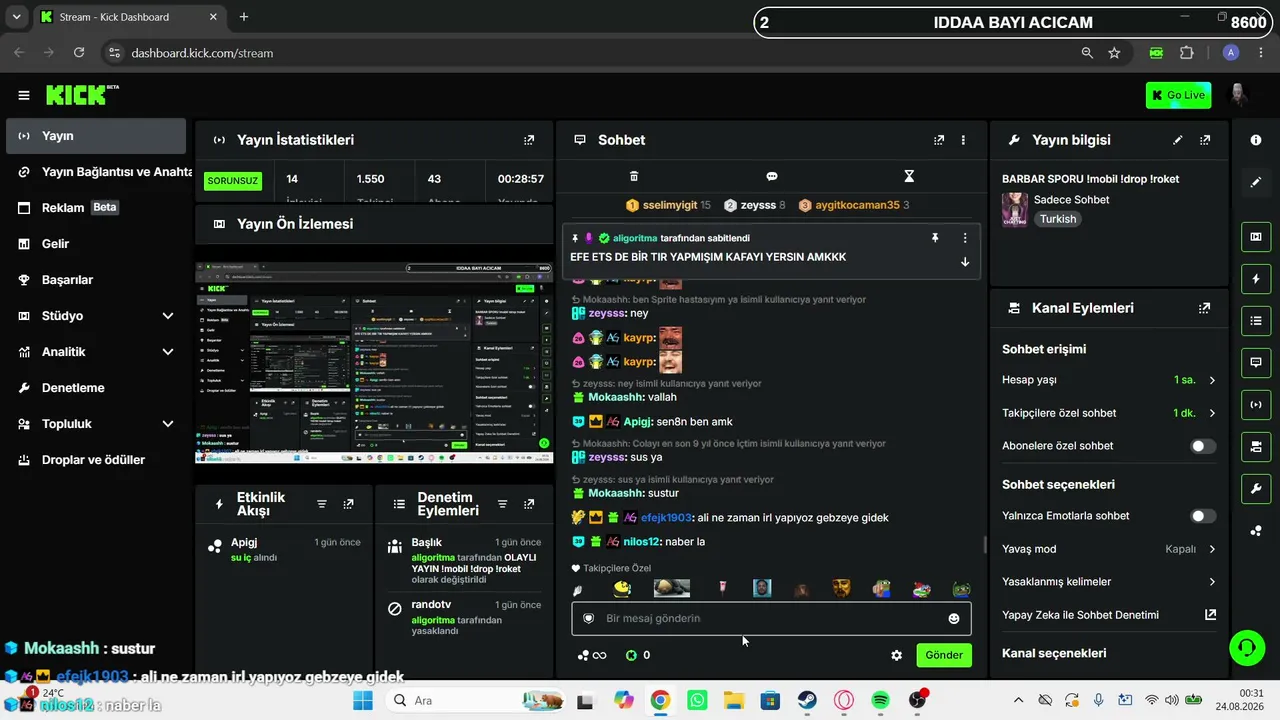This screenshot has height=720, width=1280.
Task: Expand the pinned message with down arrow
Action: [965, 262]
